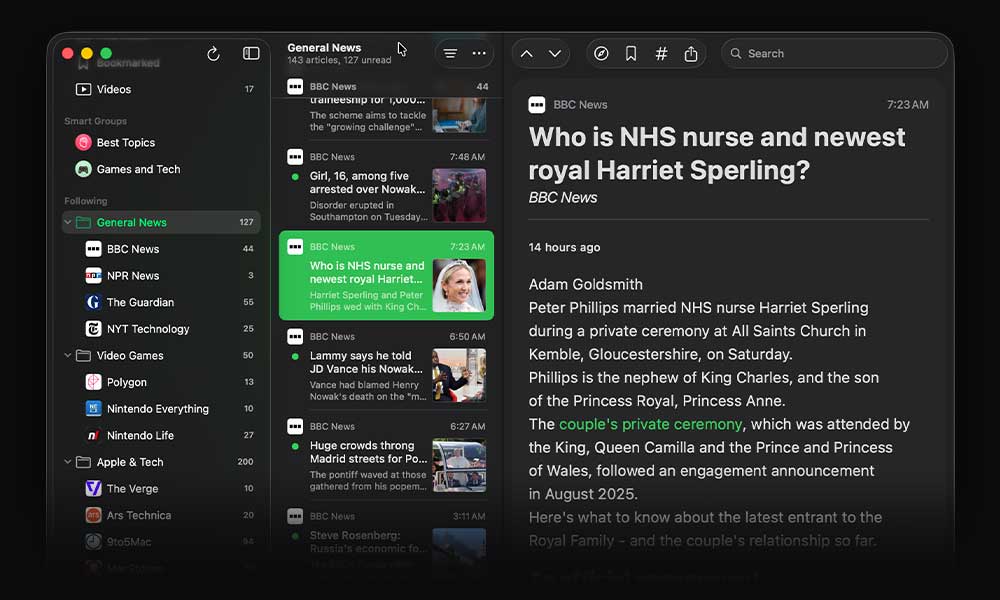Toggle unread dot on Girl, 16 article
This screenshot has height=600, width=1000.
[x=295, y=177]
